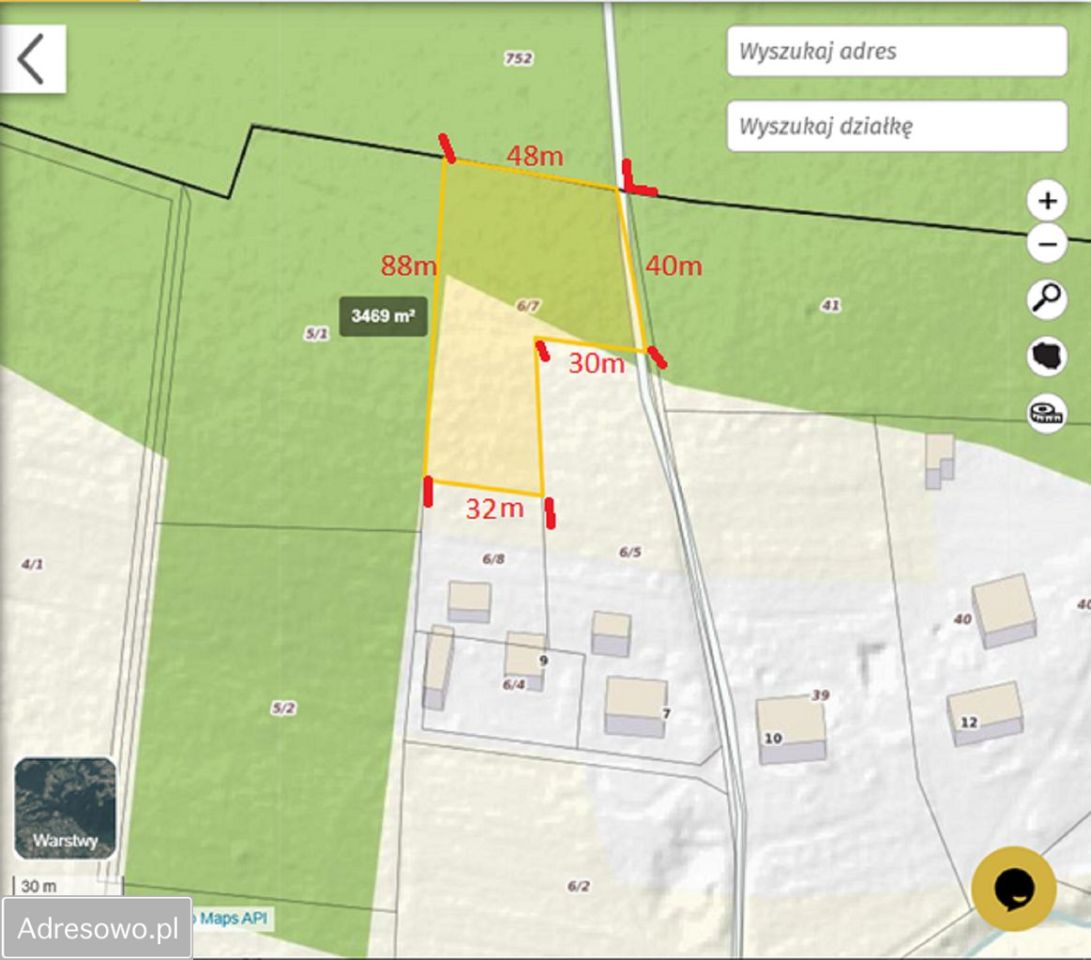1091x960 pixels.
Task: Focus the 'Wyszukaj adres' search field
Action: tap(897, 51)
